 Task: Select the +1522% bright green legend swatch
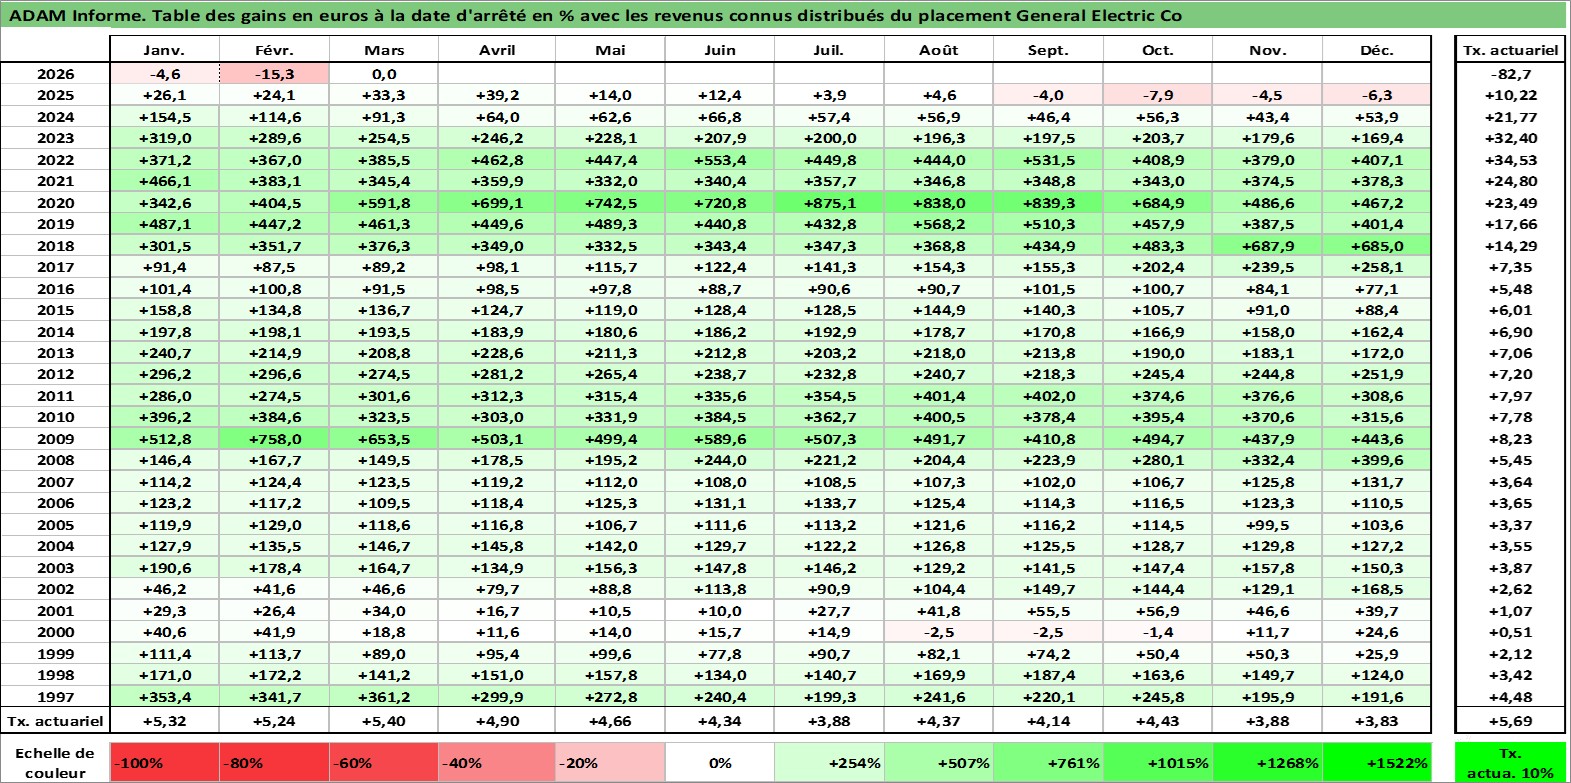pos(1376,762)
